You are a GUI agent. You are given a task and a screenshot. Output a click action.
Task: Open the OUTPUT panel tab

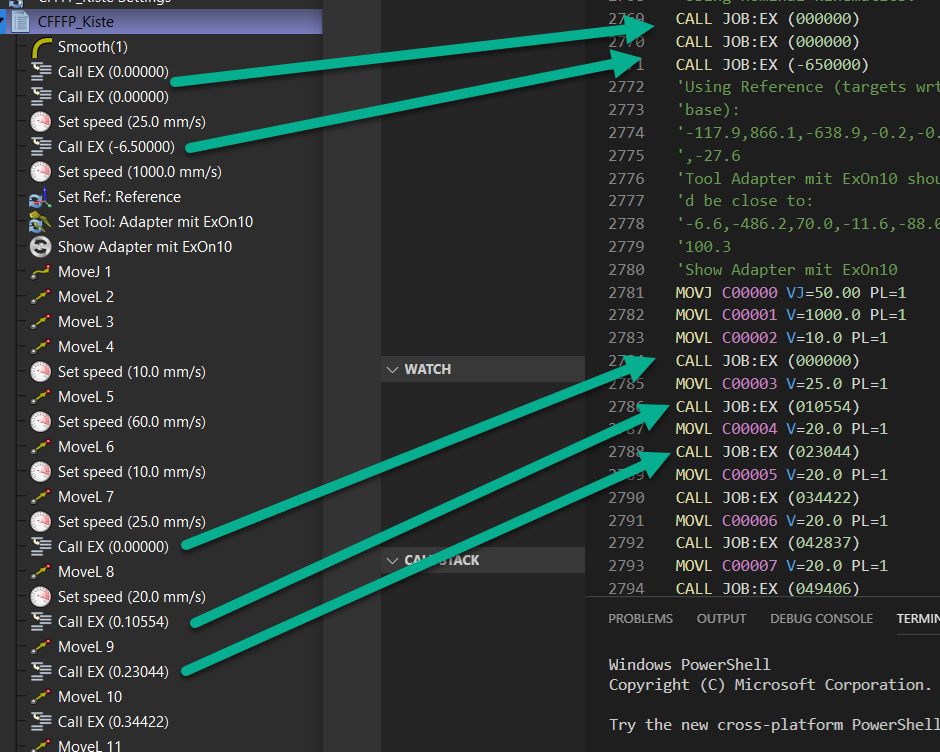pos(721,619)
